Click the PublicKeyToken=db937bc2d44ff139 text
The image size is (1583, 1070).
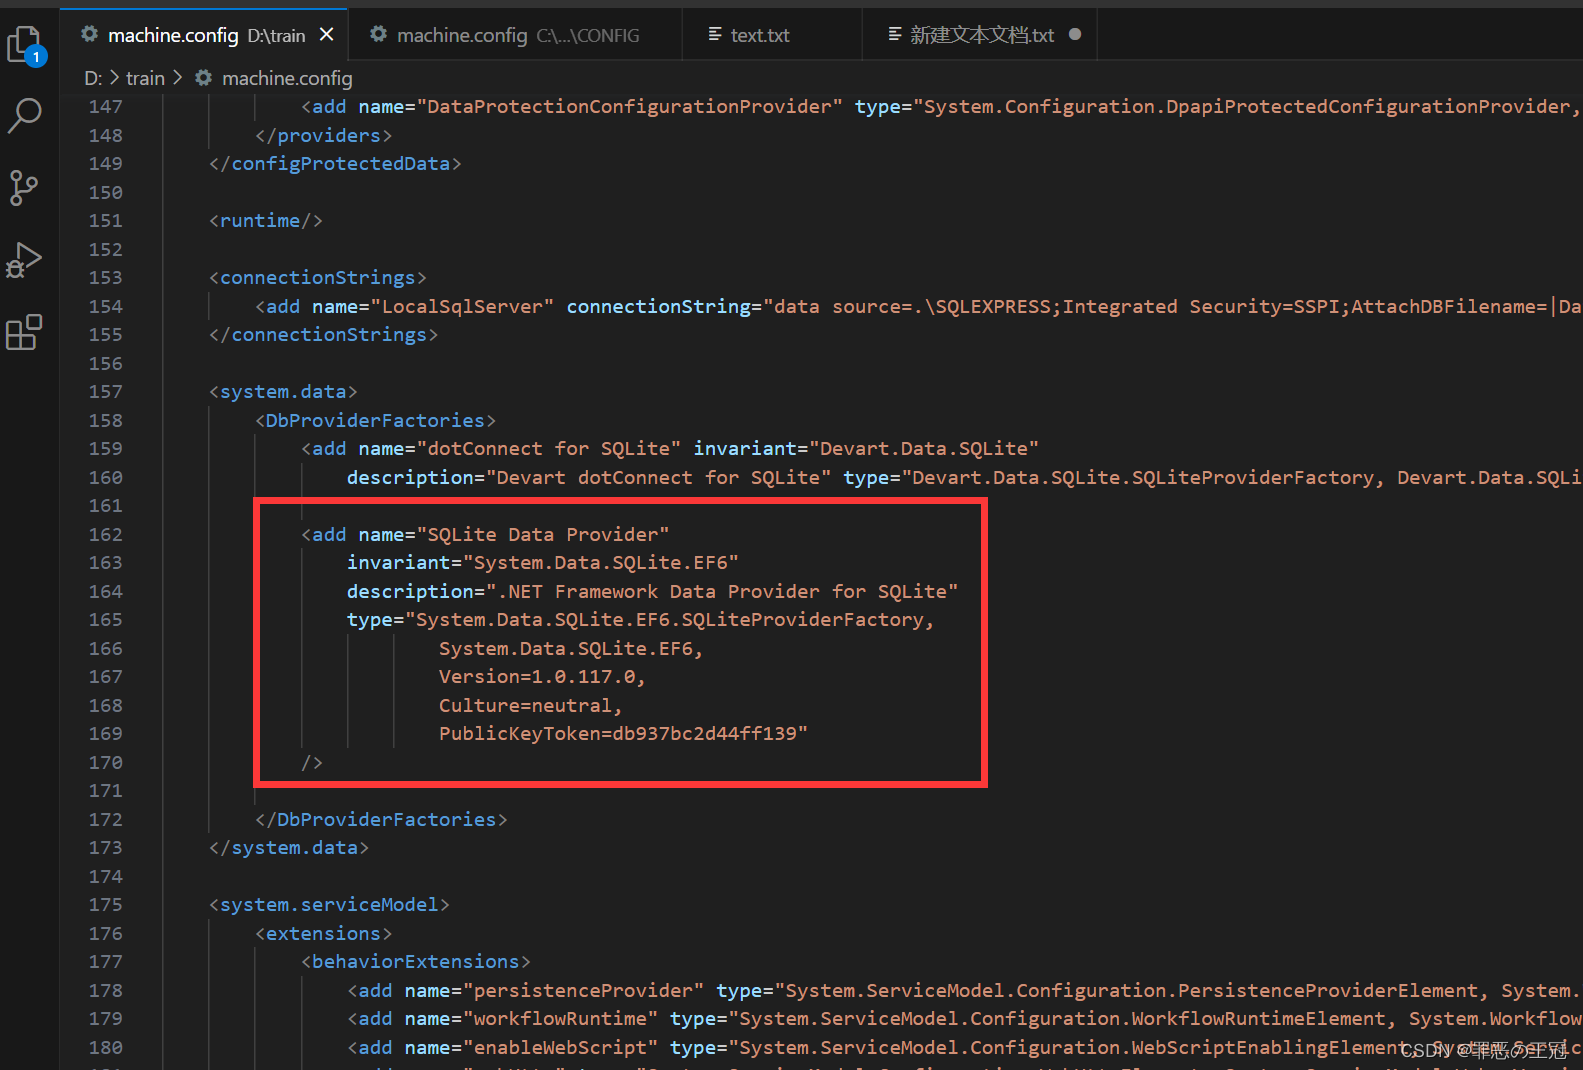pyautogui.click(x=618, y=734)
